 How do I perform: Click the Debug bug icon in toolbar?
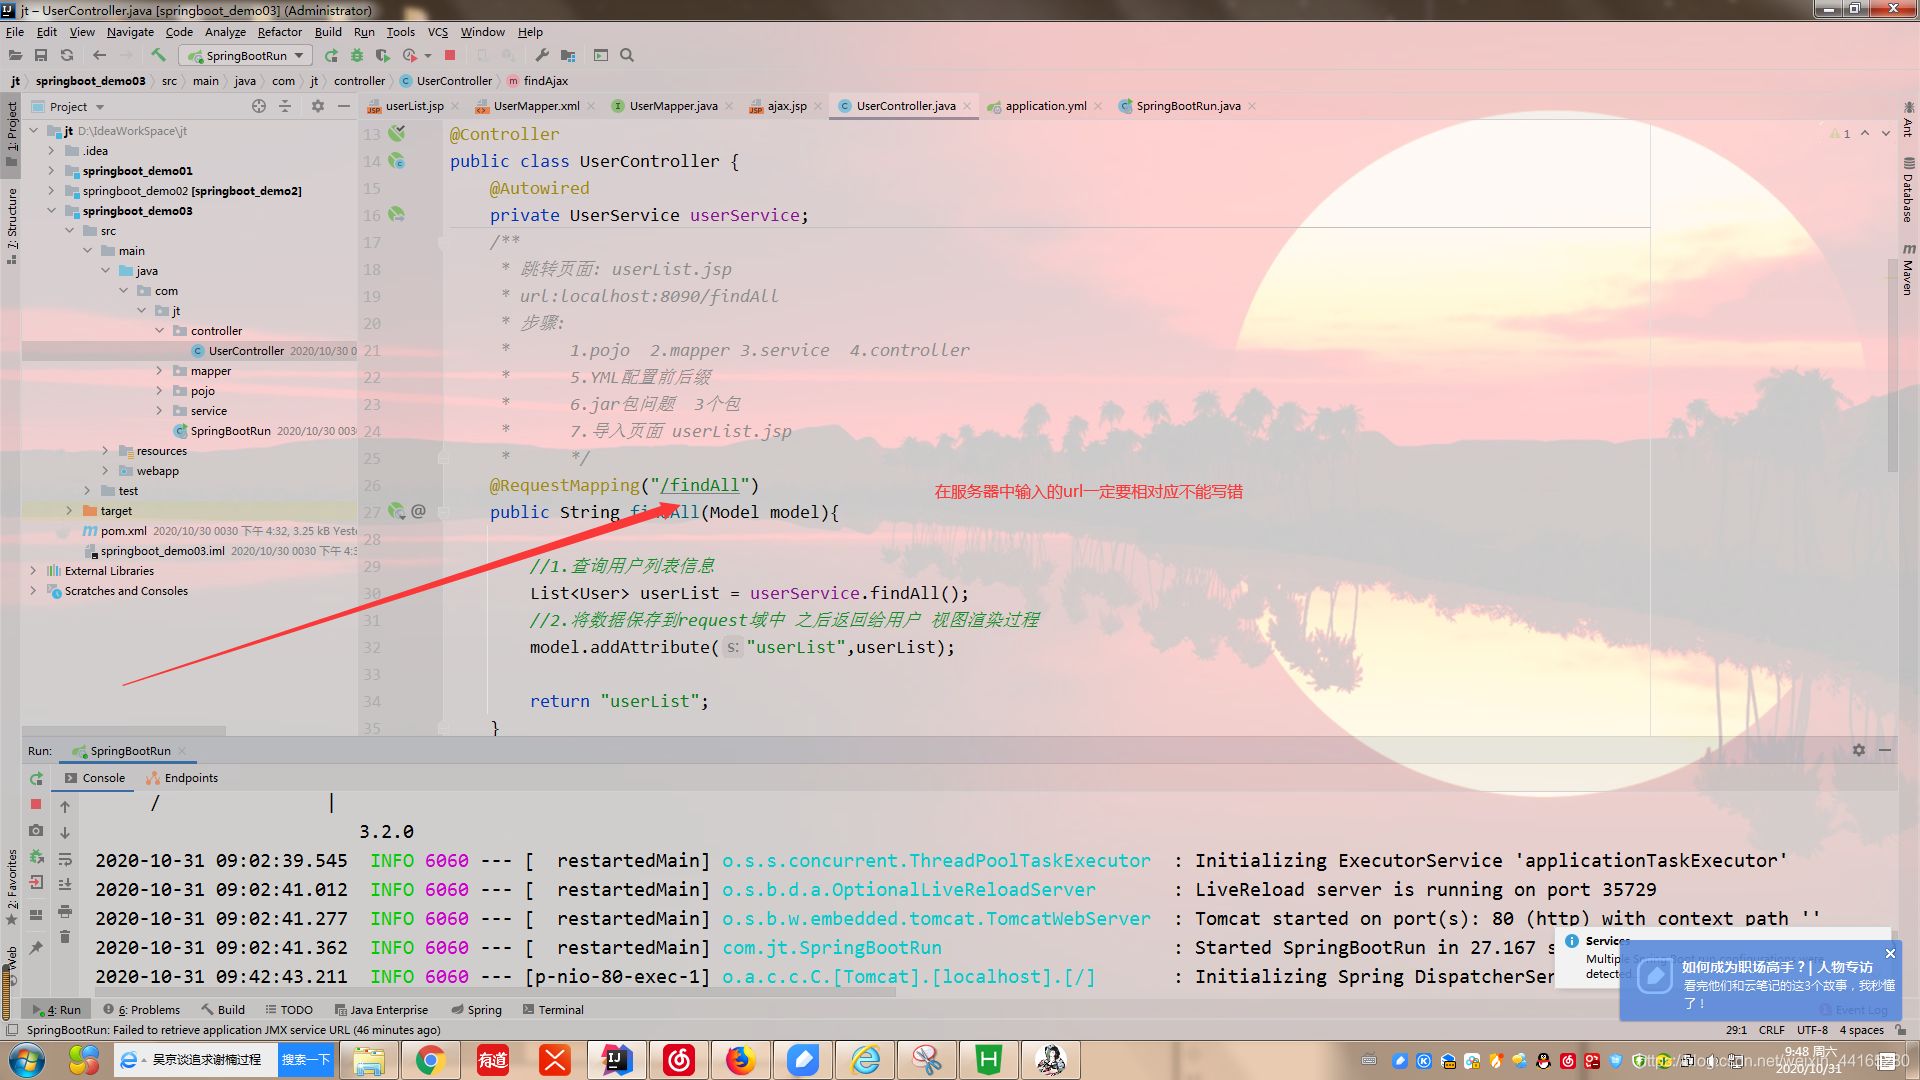coord(357,56)
